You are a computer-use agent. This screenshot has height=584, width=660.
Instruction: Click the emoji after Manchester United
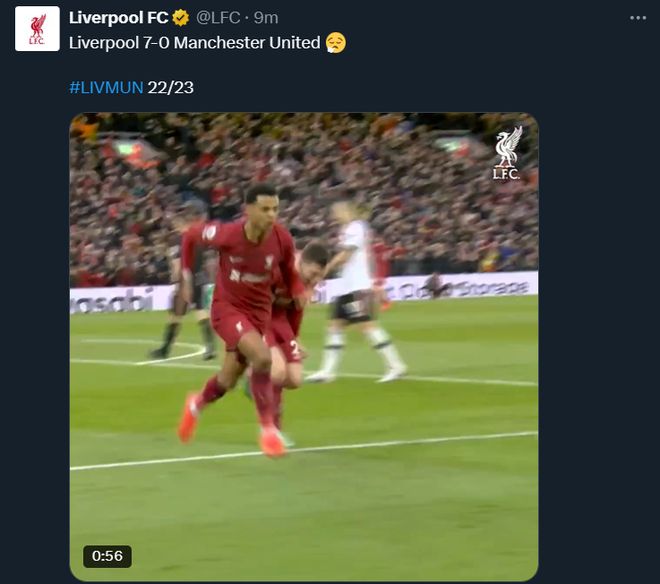[x=336, y=43]
